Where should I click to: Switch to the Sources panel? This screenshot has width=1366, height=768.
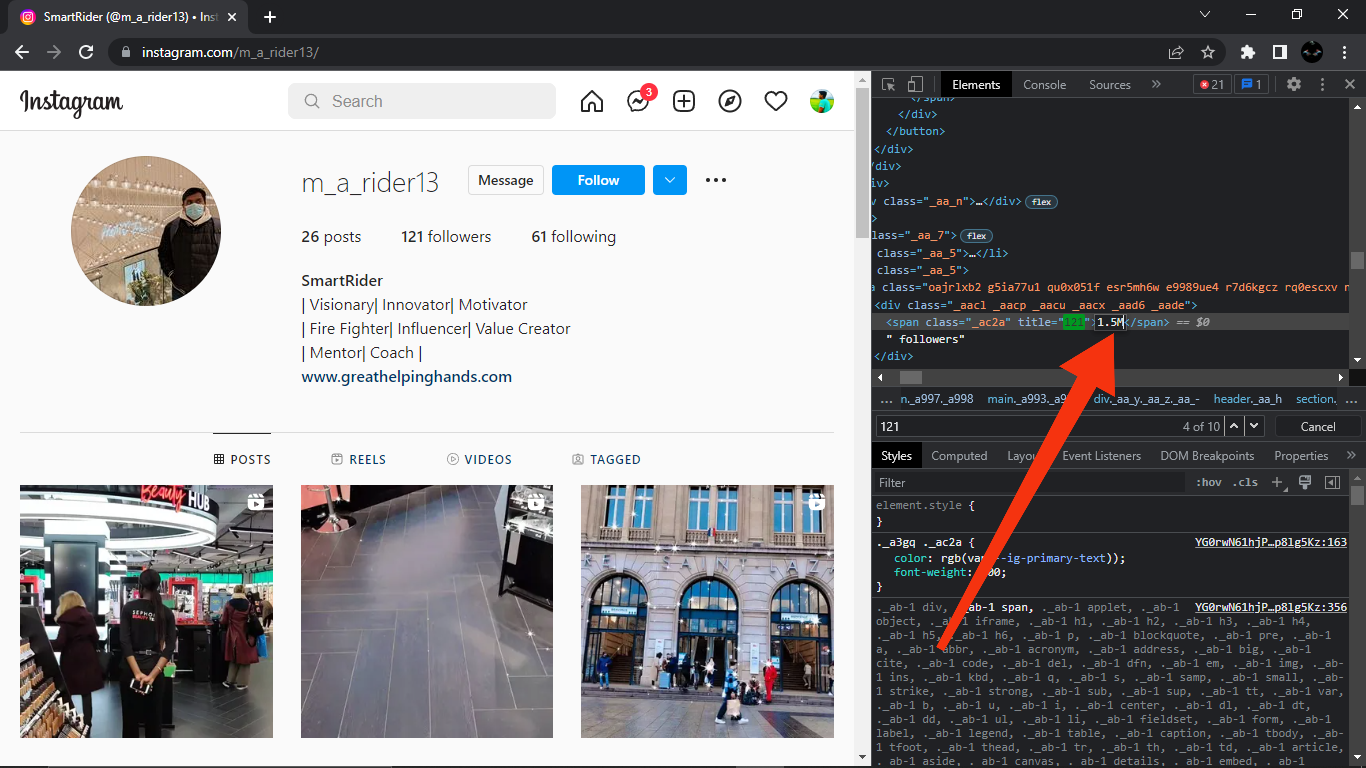[1110, 85]
